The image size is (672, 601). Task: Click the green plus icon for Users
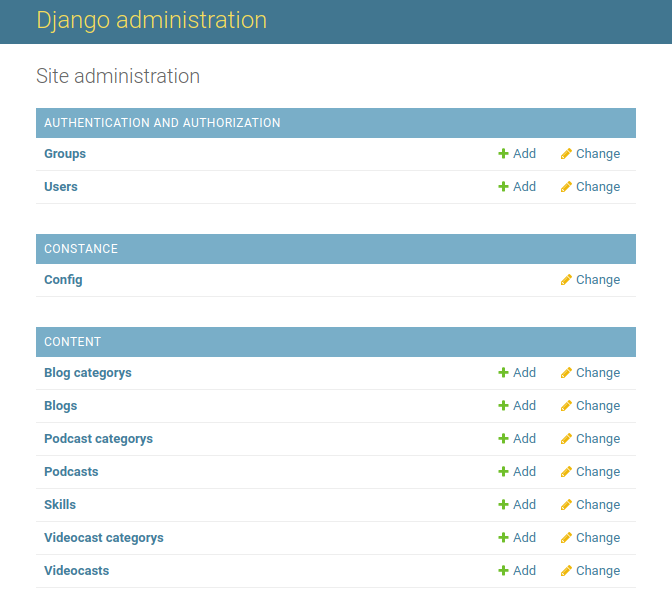point(503,186)
